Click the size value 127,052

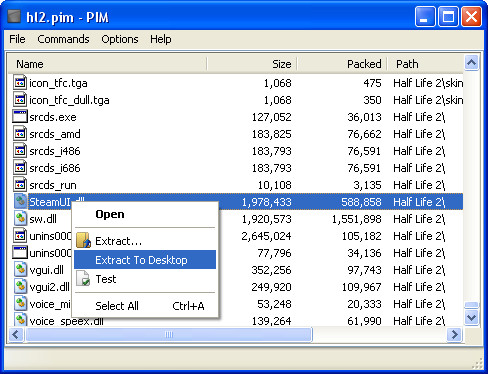click(x=271, y=117)
